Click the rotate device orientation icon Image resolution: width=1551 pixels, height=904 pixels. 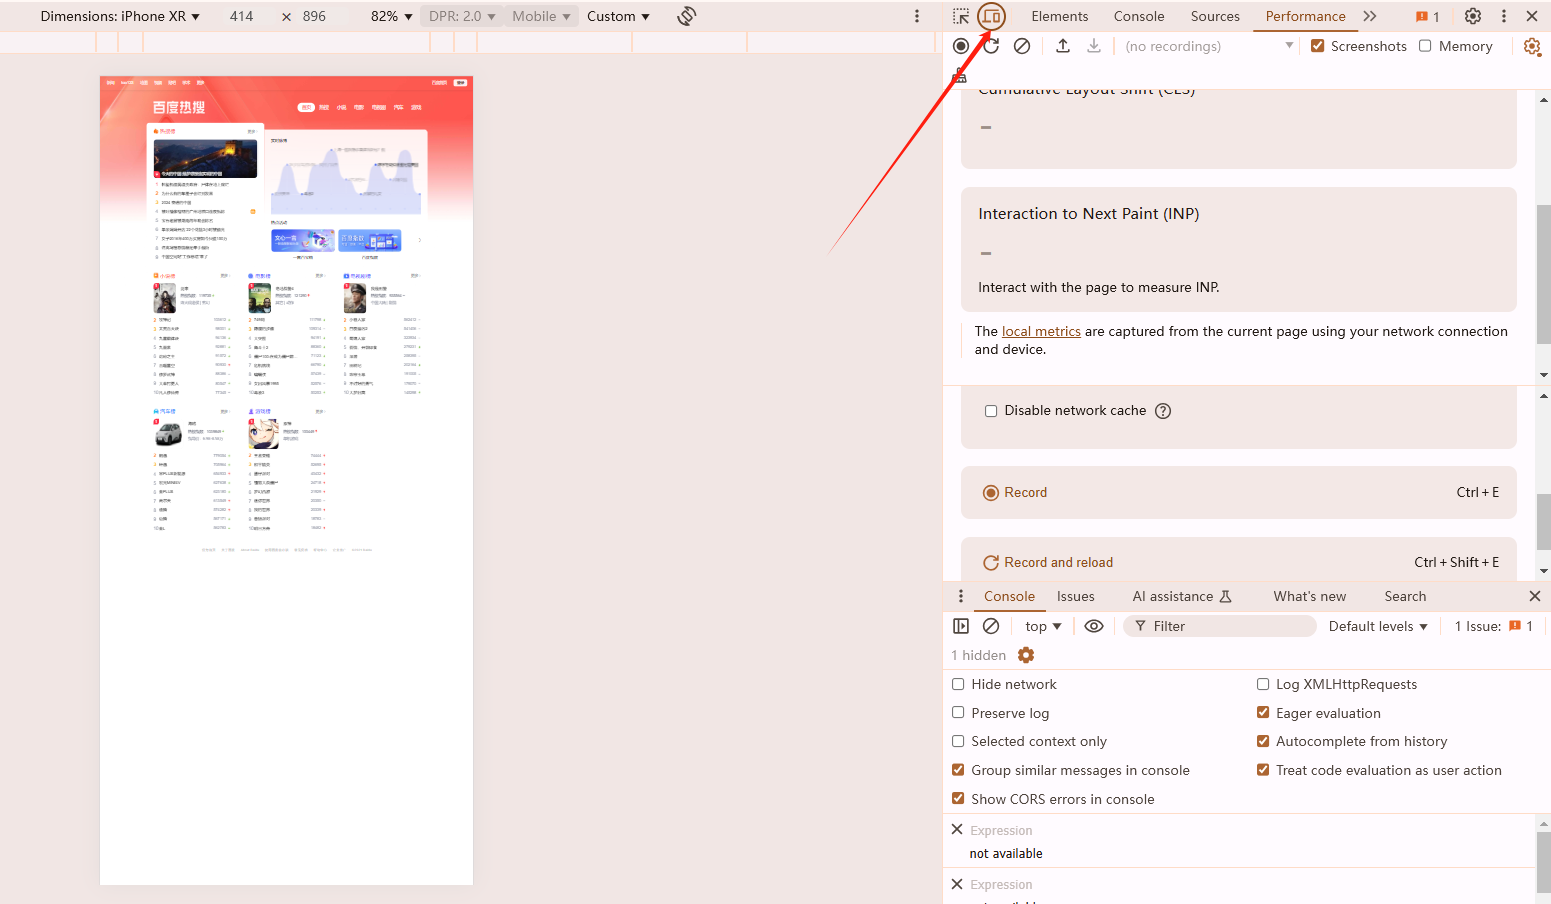[x=686, y=16]
